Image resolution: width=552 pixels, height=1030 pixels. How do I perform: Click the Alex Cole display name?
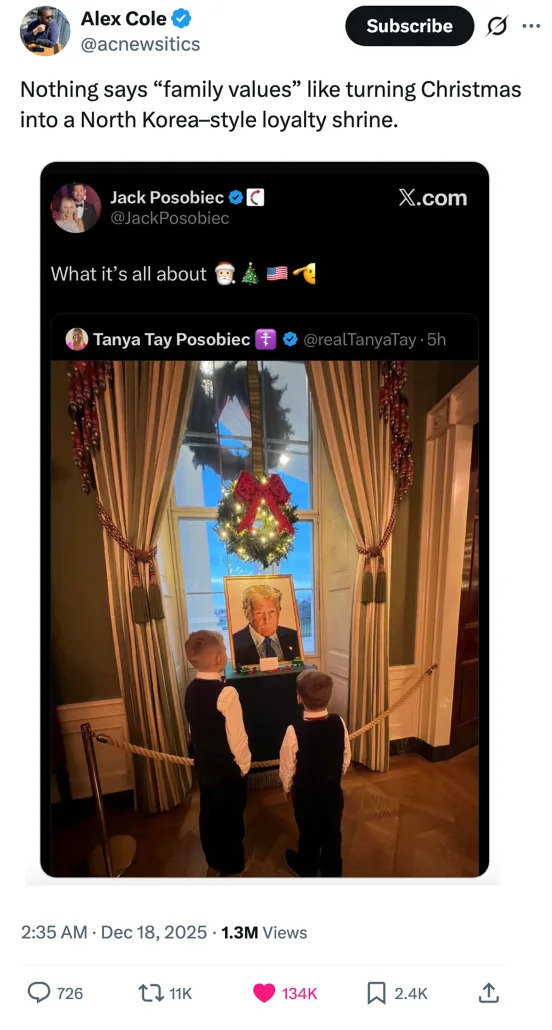(124, 20)
